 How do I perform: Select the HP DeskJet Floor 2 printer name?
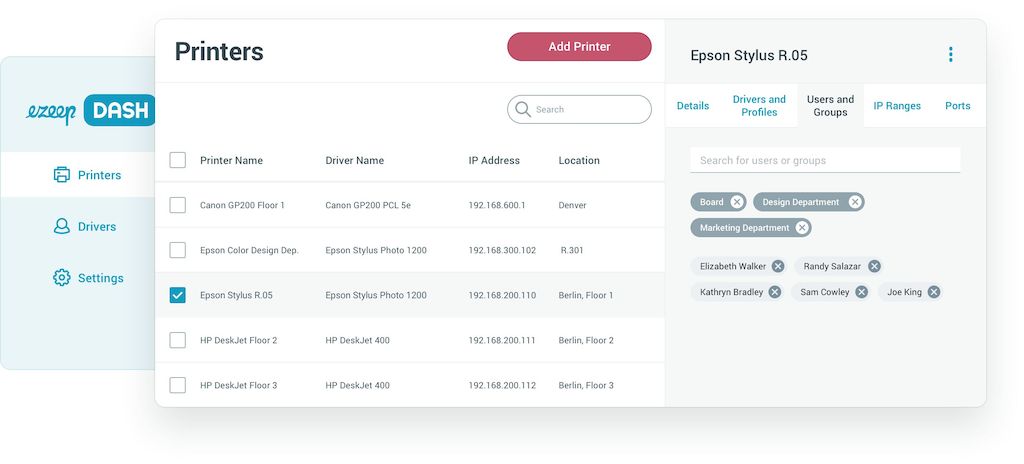click(238, 340)
